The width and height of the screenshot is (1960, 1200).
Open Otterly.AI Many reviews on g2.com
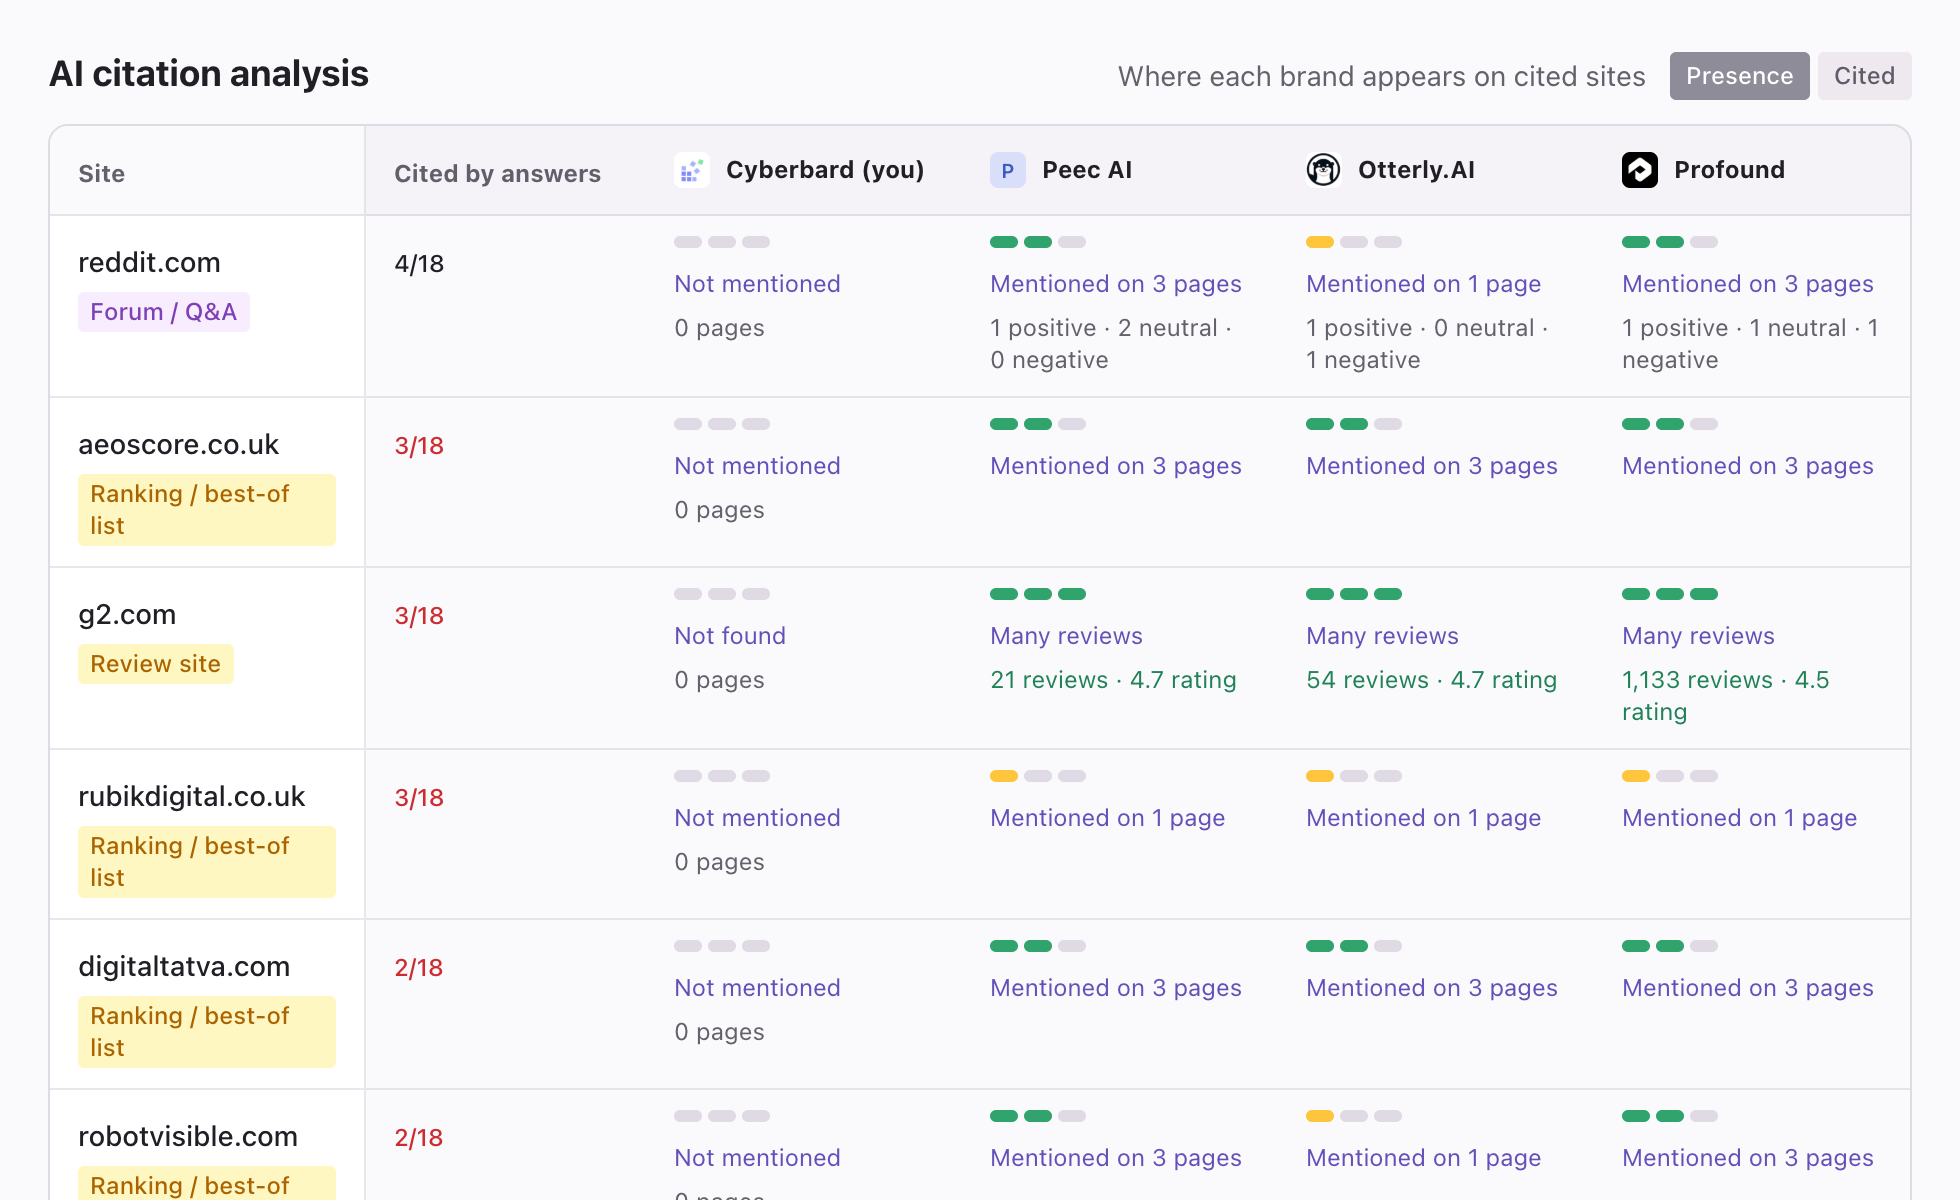pyautogui.click(x=1382, y=636)
